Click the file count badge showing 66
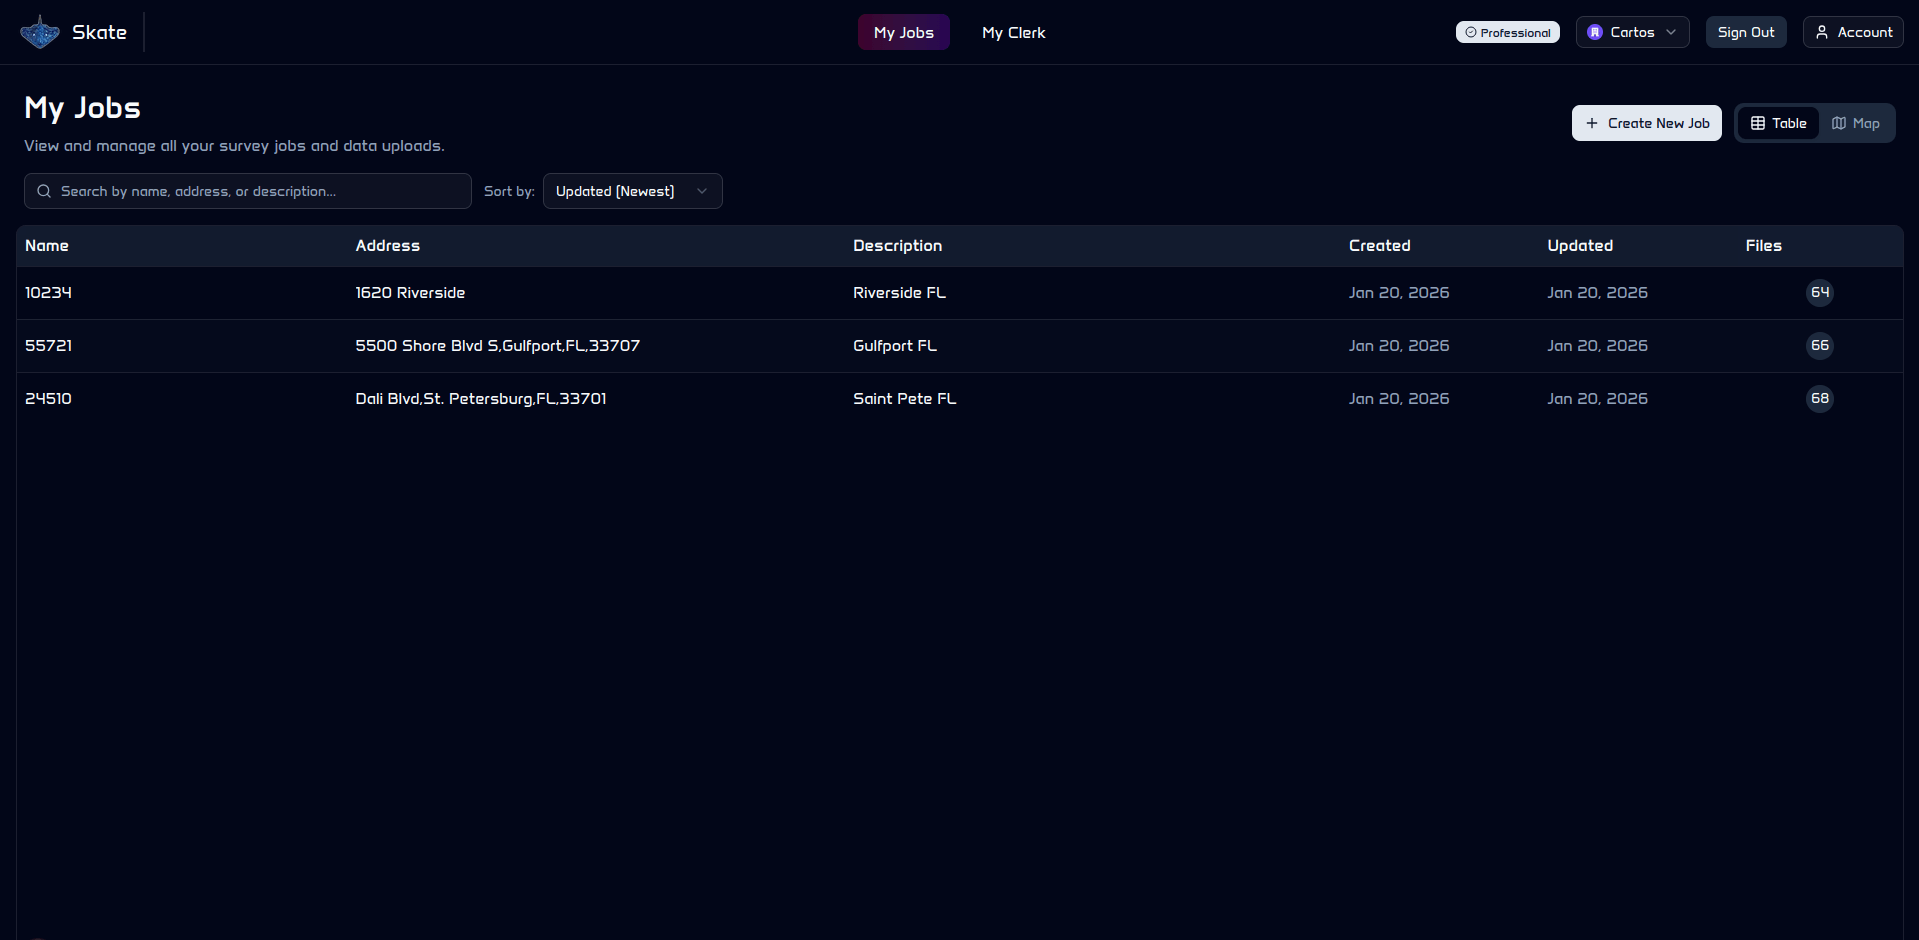The height and width of the screenshot is (940, 1919). click(1819, 346)
